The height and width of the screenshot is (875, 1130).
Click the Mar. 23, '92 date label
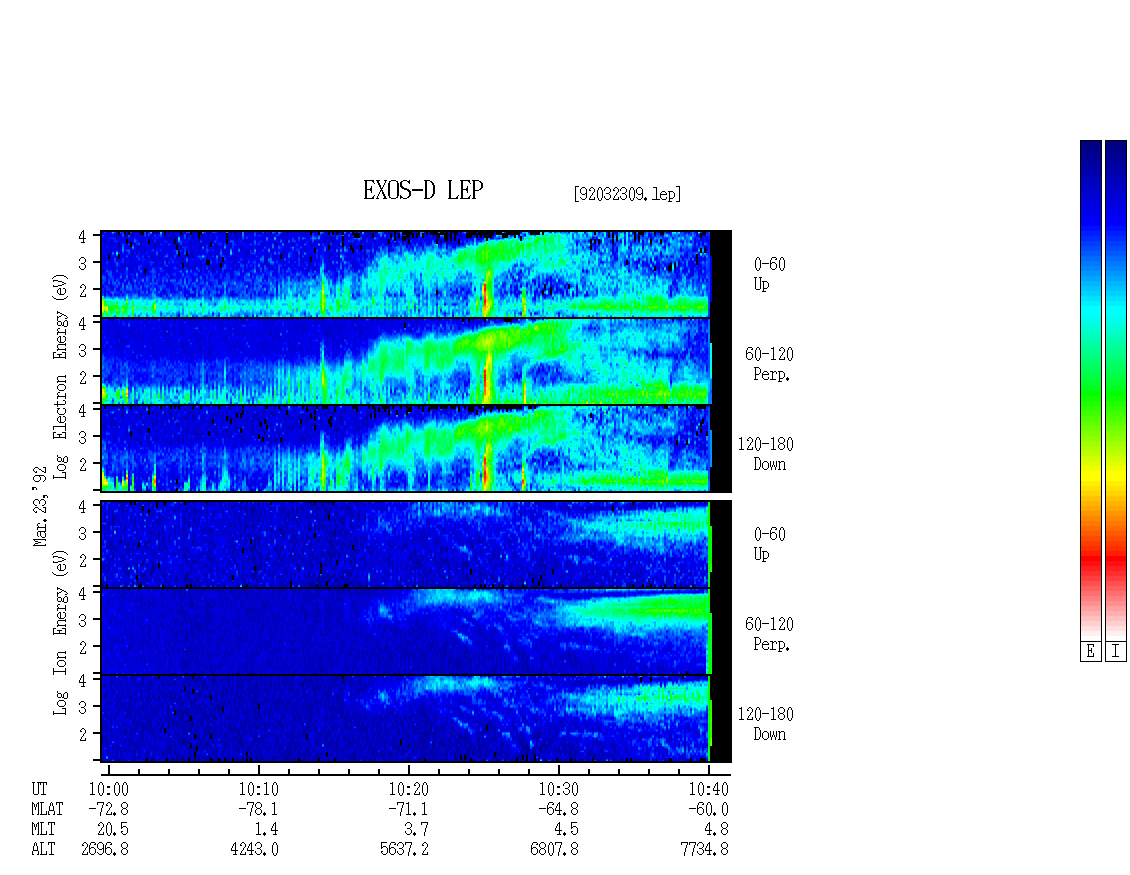40,506
